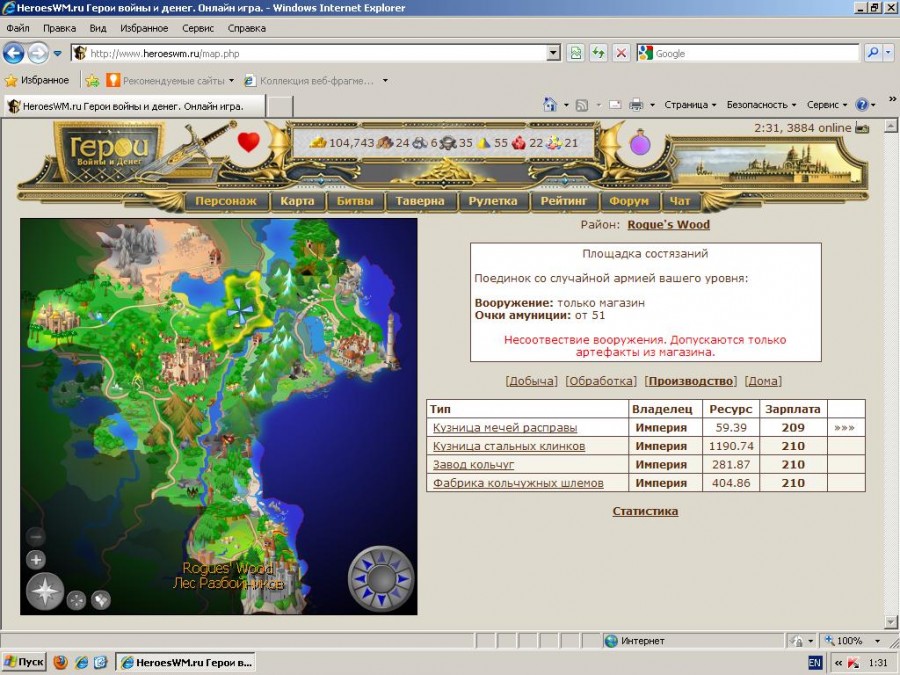The image size is (900, 675).
Task: Click the red crystals icon beside 22
Action: pyautogui.click(x=518, y=142)
